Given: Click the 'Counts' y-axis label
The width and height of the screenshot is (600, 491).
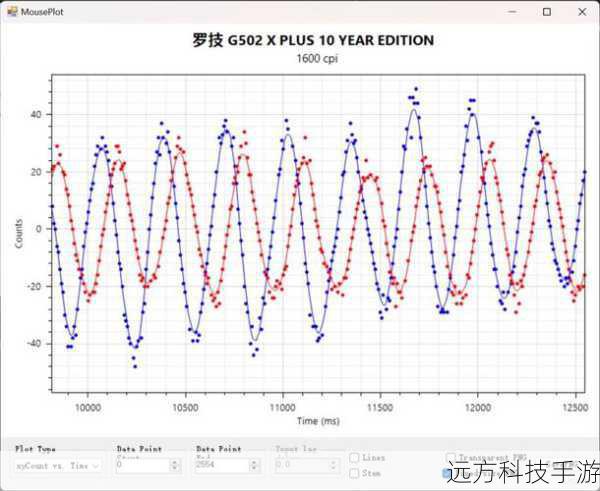Looking at the screenshot, I should [19, 233].
